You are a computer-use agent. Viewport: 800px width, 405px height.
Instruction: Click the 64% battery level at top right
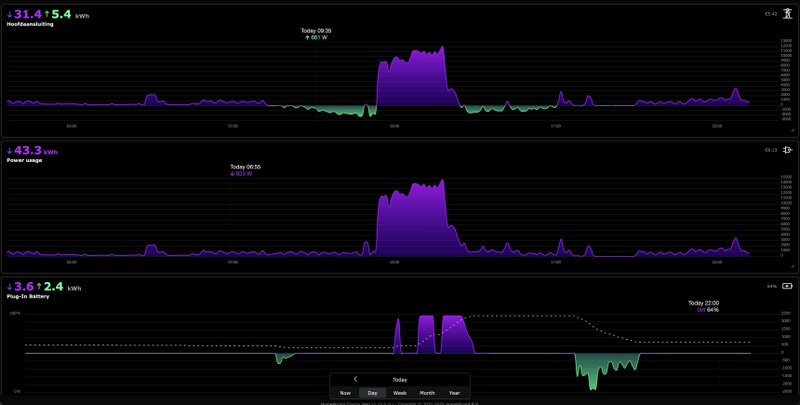pos(772,286)
